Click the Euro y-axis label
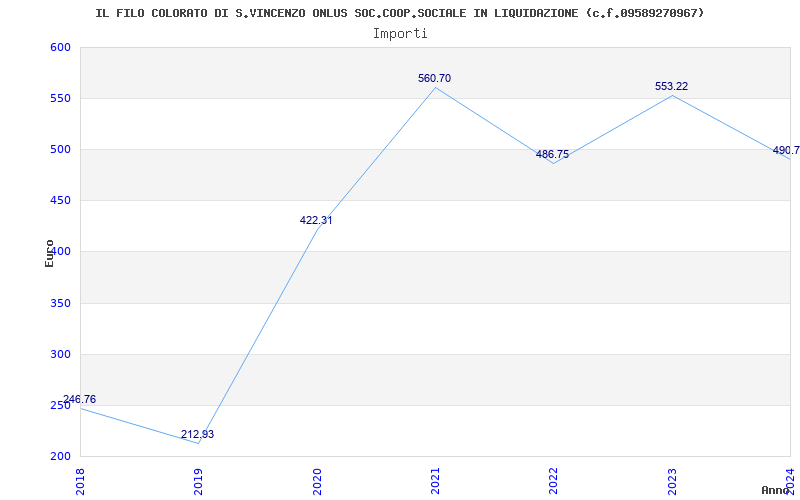 [49, 254]
